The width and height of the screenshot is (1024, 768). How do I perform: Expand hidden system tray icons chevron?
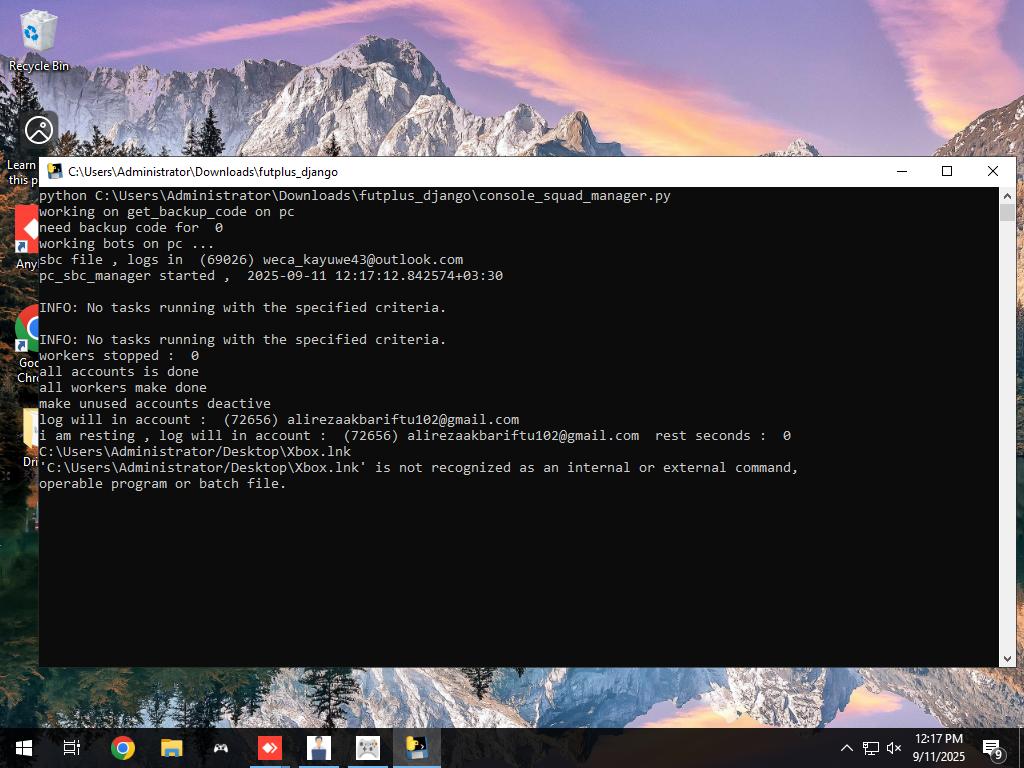tap(847, 748)
